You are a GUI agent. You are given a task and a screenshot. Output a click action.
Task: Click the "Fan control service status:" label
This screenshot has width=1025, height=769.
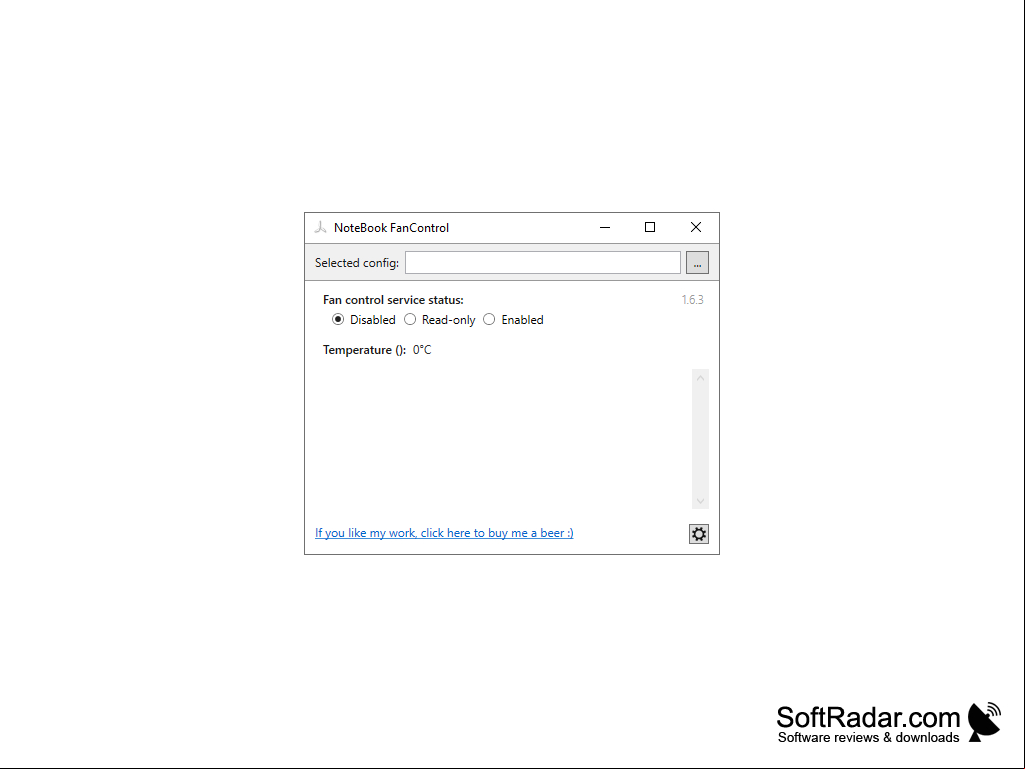point(394,300)
